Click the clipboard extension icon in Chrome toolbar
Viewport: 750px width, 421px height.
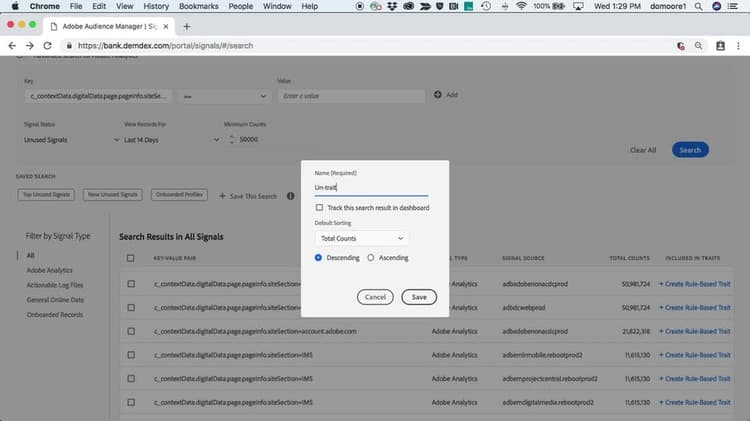[x=720, y=45]
